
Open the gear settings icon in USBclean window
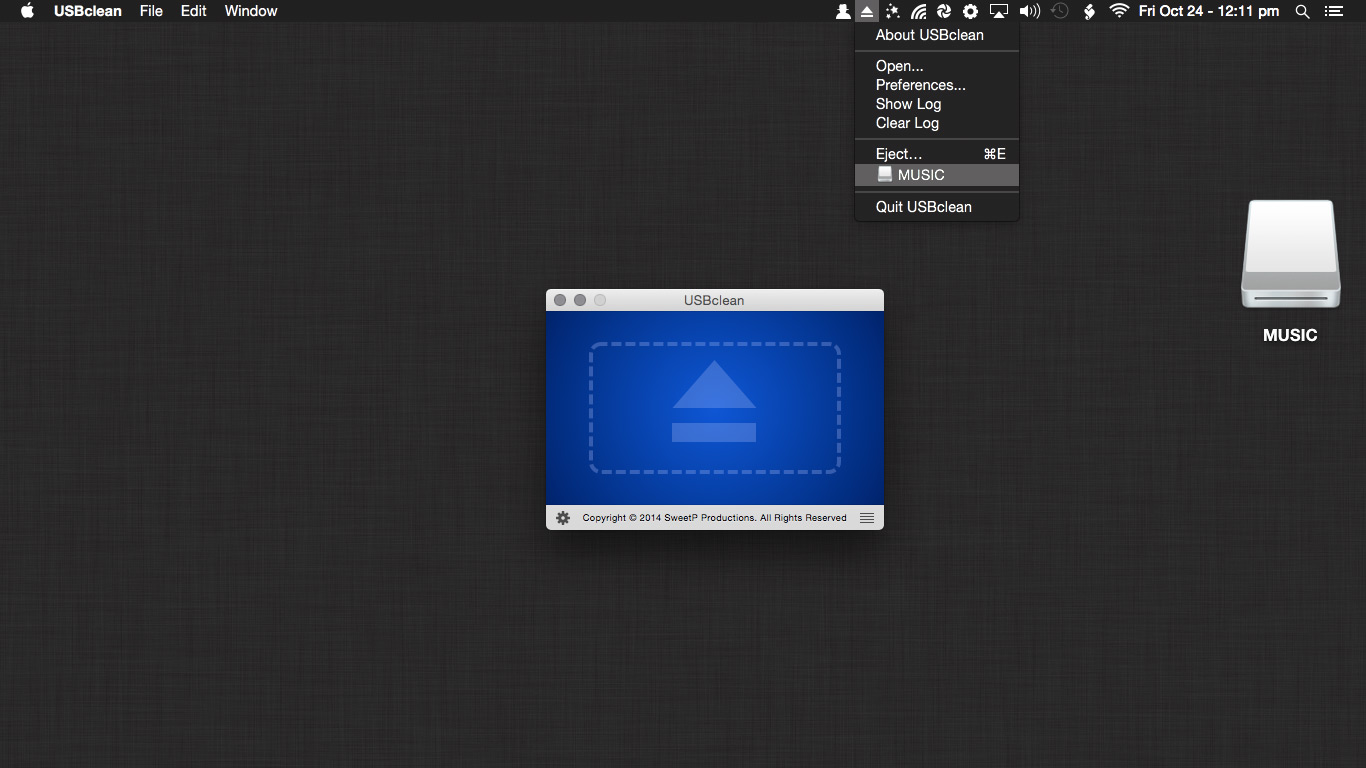click(563, 518)
